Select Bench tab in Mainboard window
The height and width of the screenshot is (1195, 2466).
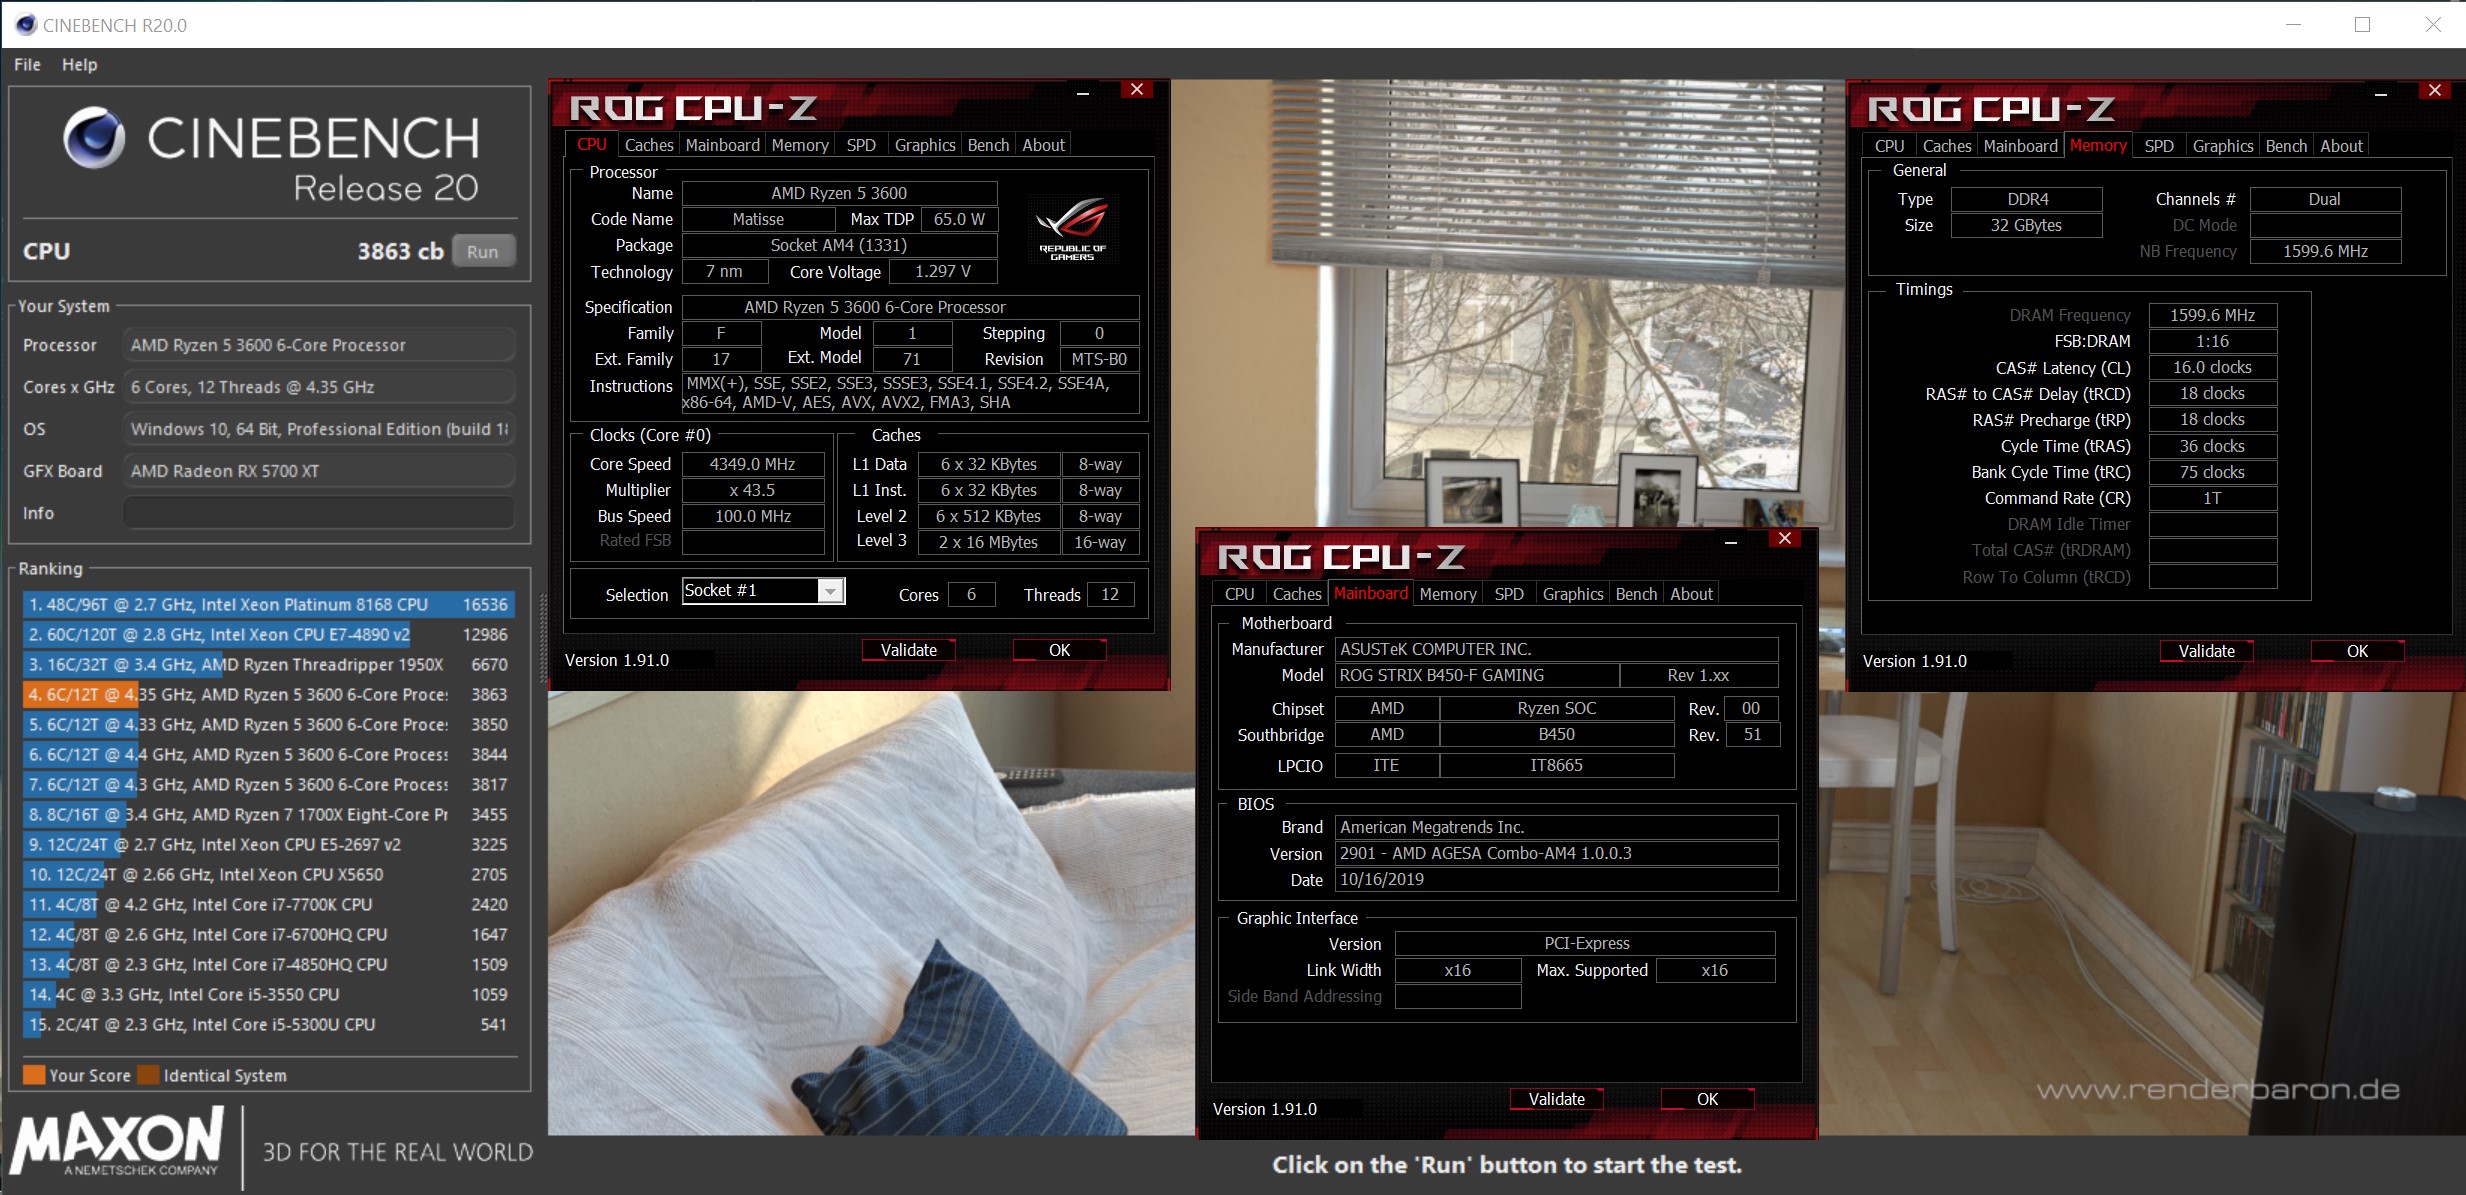click(x=1636, y=594)
